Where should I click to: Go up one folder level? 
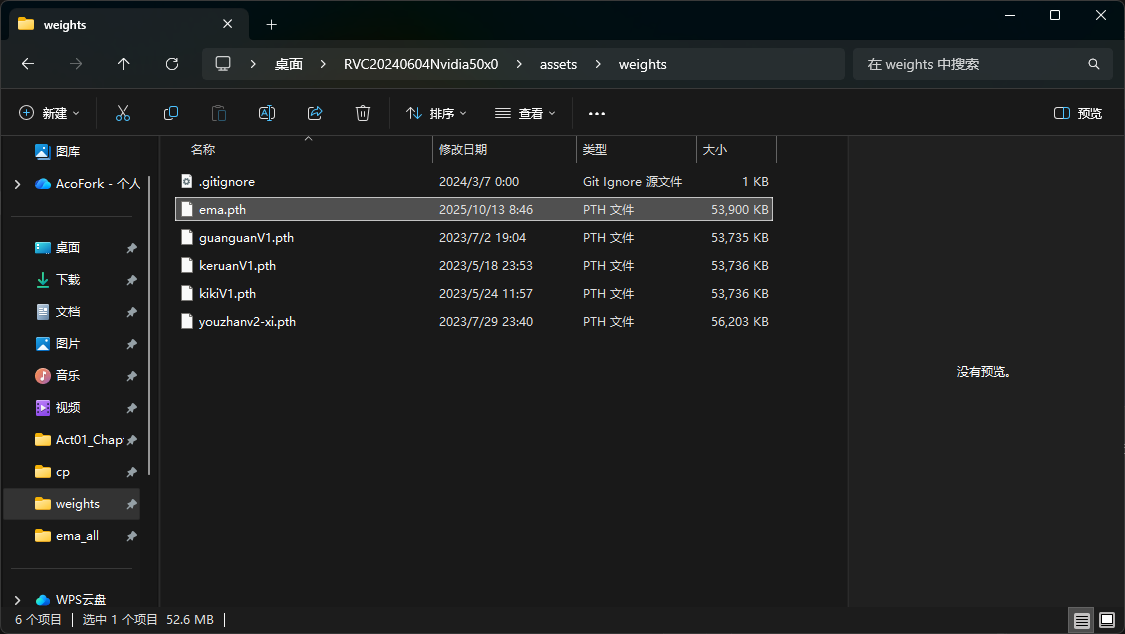[124, 64]
